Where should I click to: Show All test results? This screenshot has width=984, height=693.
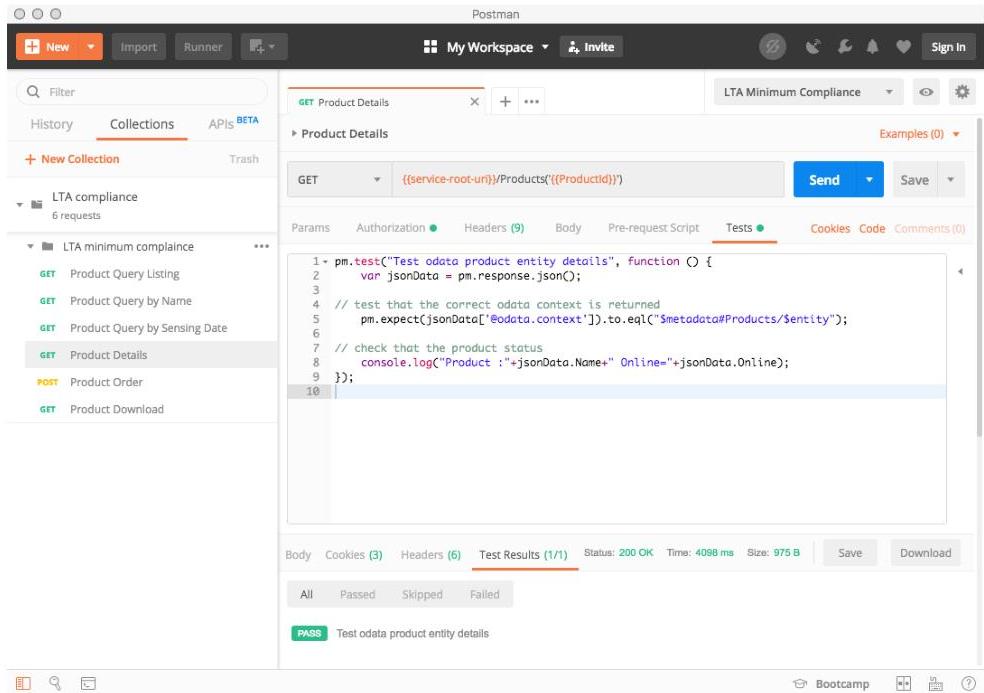pyautogui.click(x=306, y=594)
